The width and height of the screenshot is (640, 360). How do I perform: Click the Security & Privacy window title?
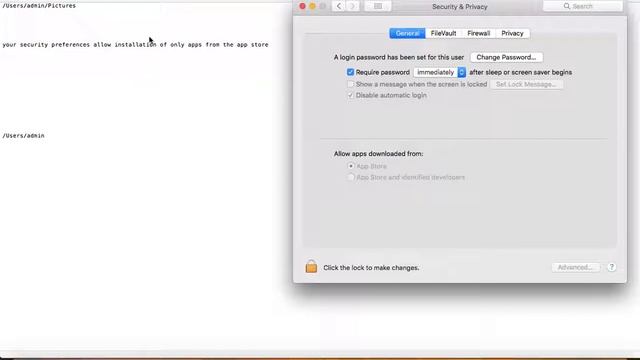(x=460, y=7)
